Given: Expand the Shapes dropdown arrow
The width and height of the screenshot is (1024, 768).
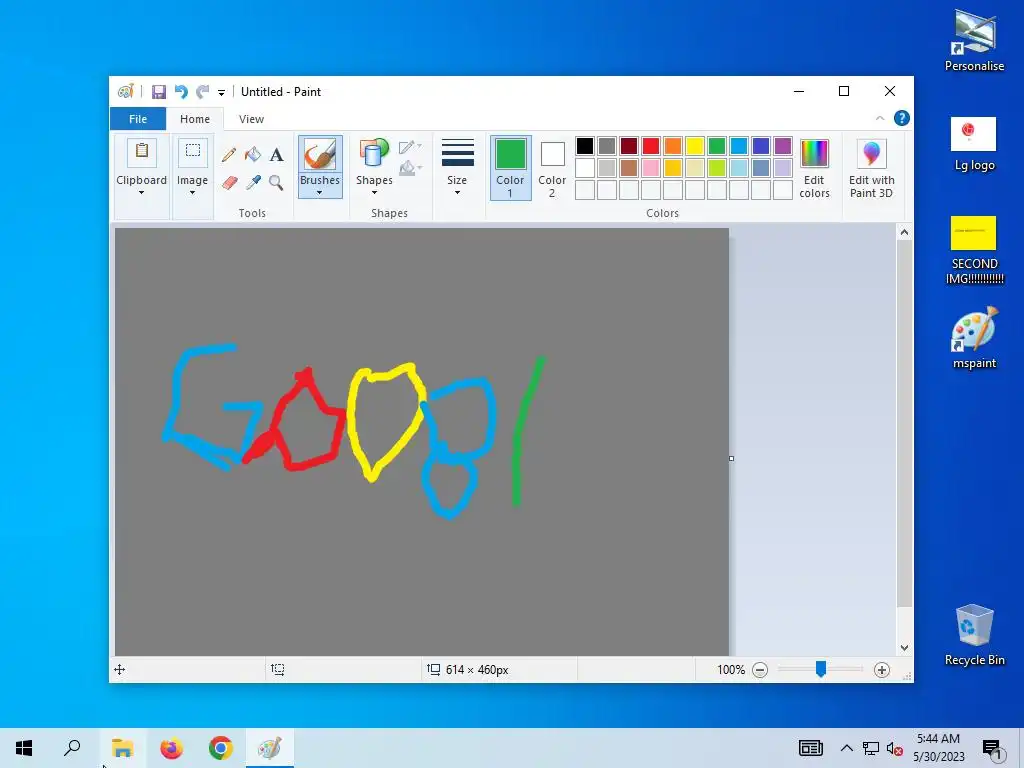Looking at the screenshot, I should click(x=374, y=193).
